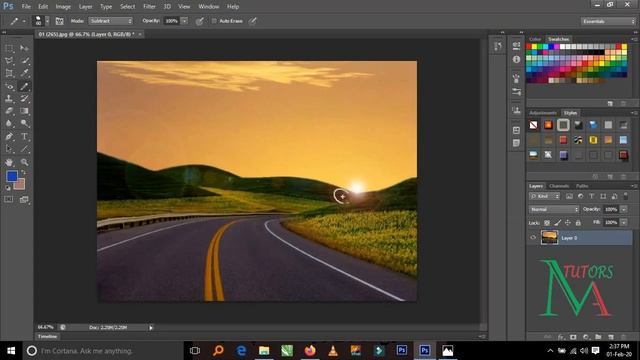Add a layer mask from Layers footer
The height and width of the screenshot is (360, 640).
pyautogui.click(x=573, y=337)
